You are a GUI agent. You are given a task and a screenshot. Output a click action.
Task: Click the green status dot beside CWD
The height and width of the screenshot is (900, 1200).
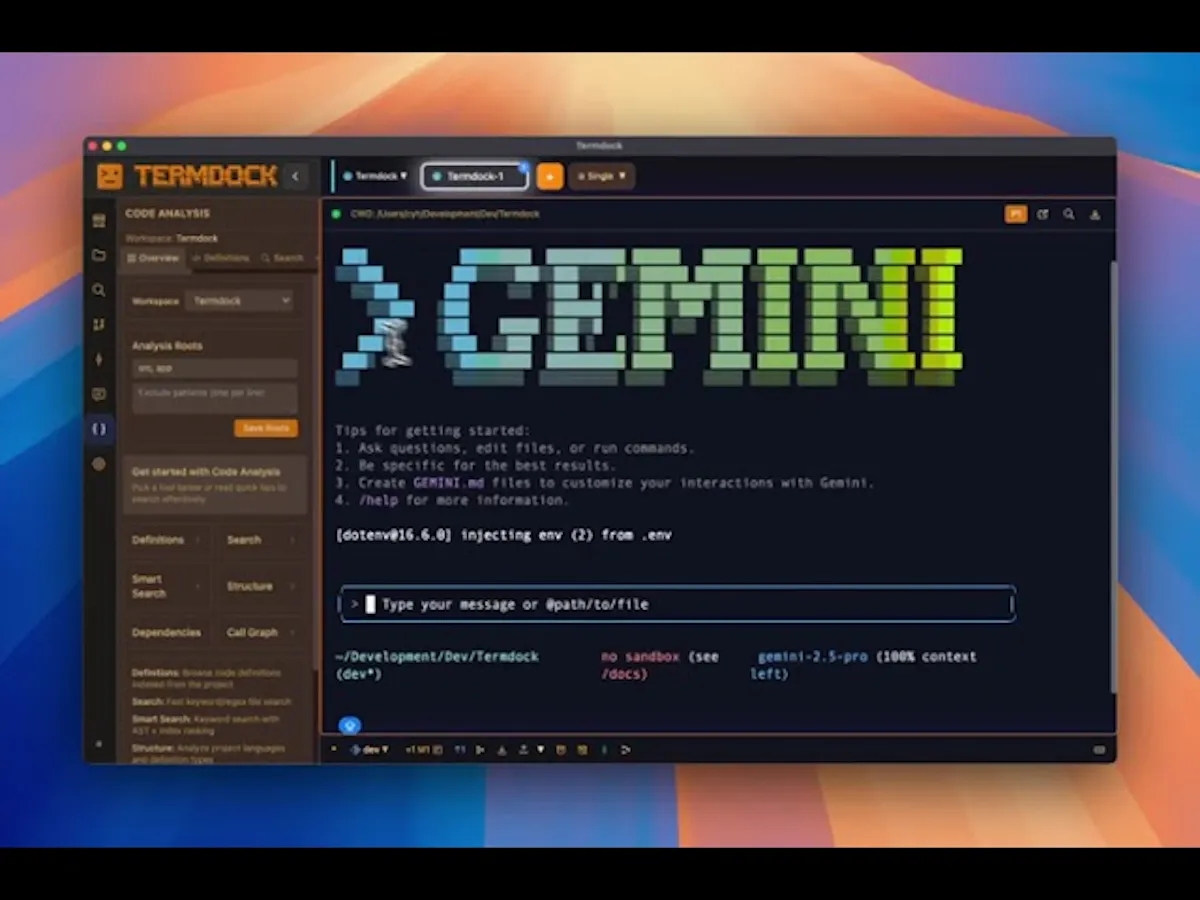pyautogui.click(x=336, y=214)
